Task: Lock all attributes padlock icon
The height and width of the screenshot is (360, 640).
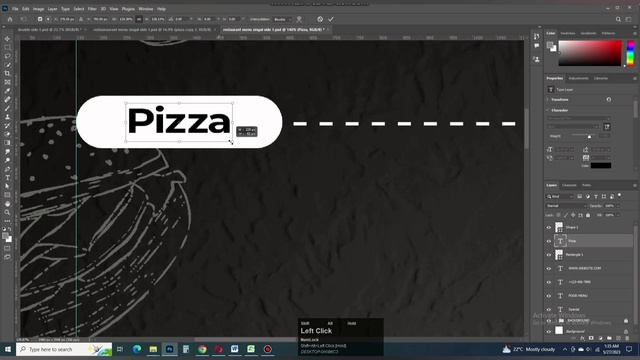Action: [x=588, y=215]
